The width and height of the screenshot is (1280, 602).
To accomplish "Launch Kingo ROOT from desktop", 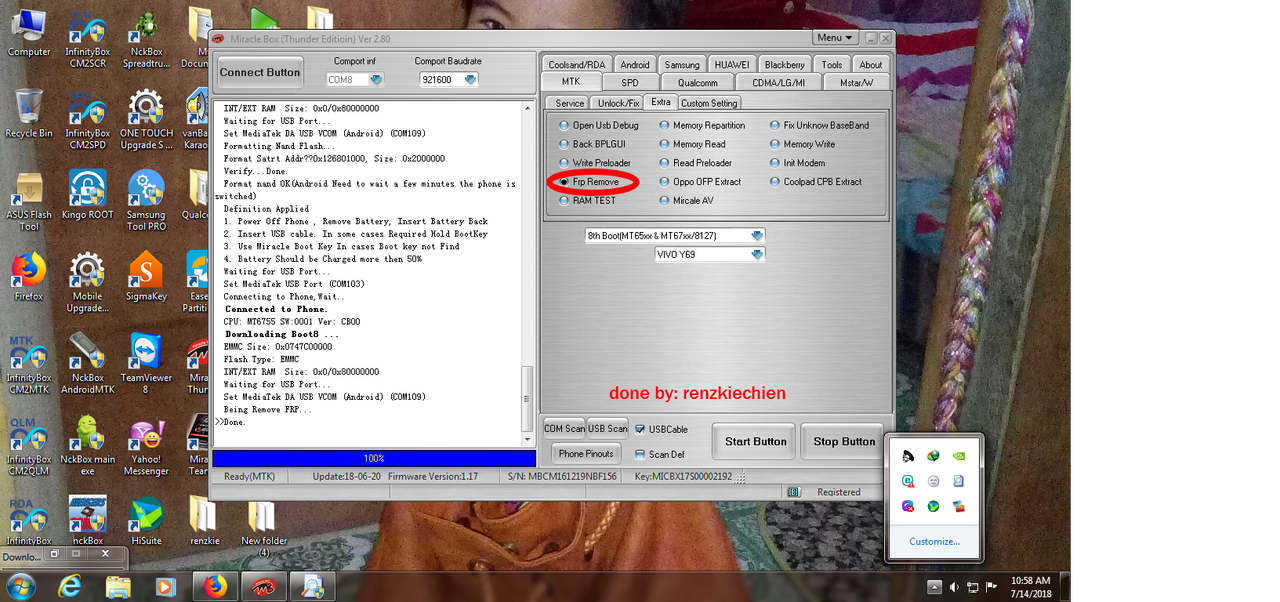I will tap(88, 195).
